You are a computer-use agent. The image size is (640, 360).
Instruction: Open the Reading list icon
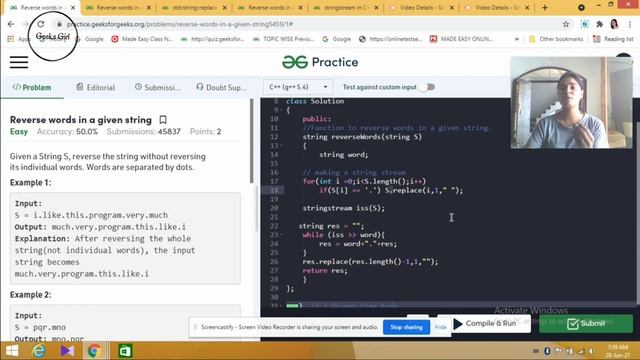point(597,39)
